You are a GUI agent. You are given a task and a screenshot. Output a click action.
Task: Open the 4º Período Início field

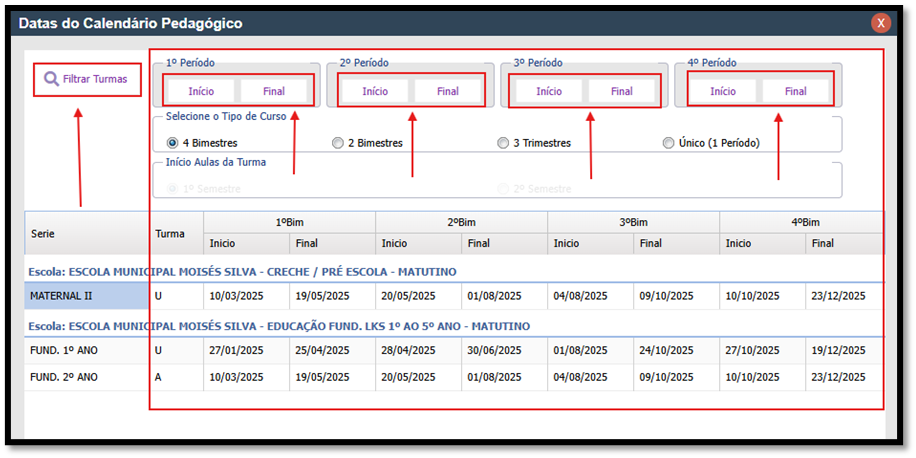click(x=723, y=91)
